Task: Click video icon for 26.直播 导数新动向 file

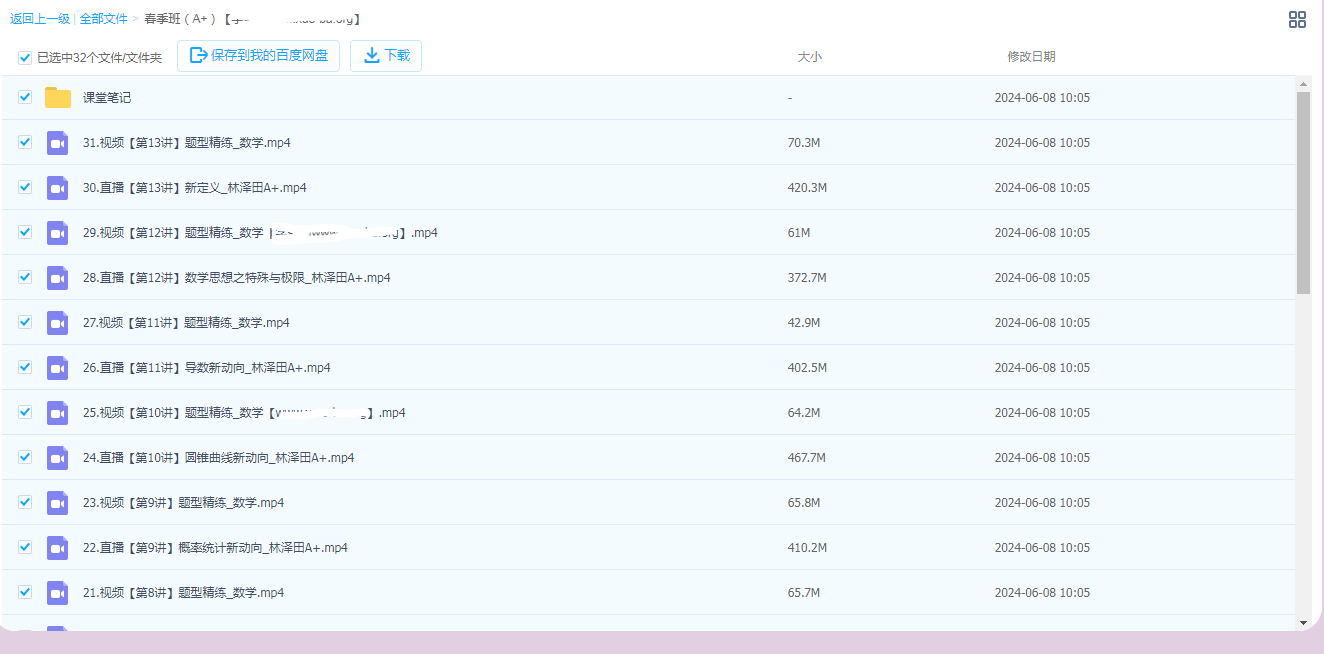Action: click(x=57, y=368)
